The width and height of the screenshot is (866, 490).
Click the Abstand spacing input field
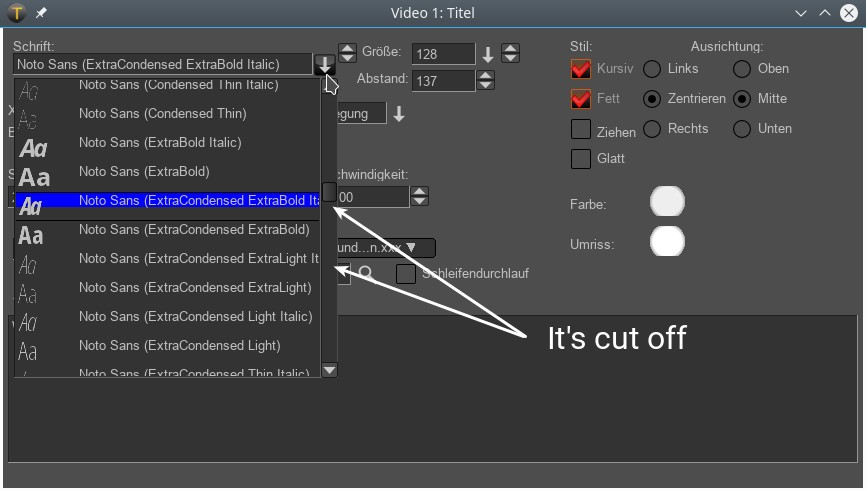[442, 81]
